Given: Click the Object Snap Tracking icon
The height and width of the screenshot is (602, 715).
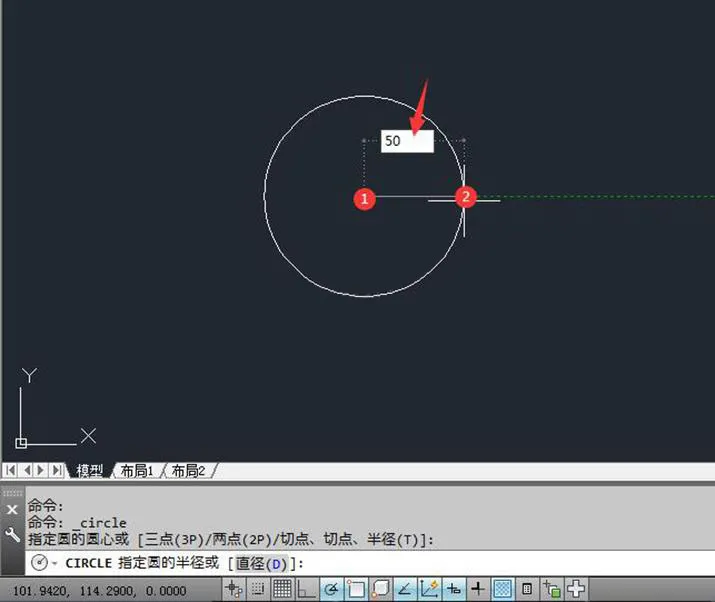Looking at the screenshot, I should pyautogui.click(x=405, y=589).
